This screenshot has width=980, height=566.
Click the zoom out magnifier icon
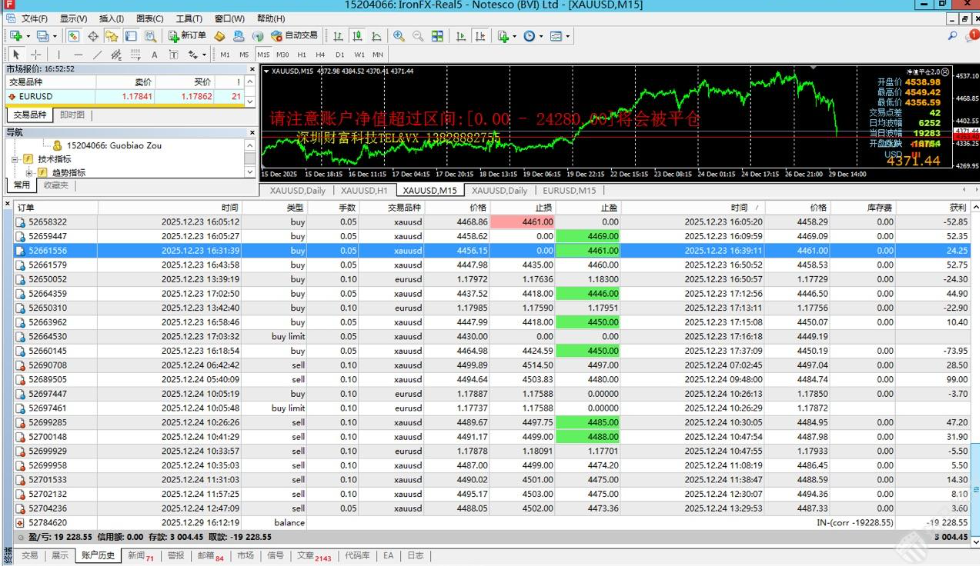418,36
